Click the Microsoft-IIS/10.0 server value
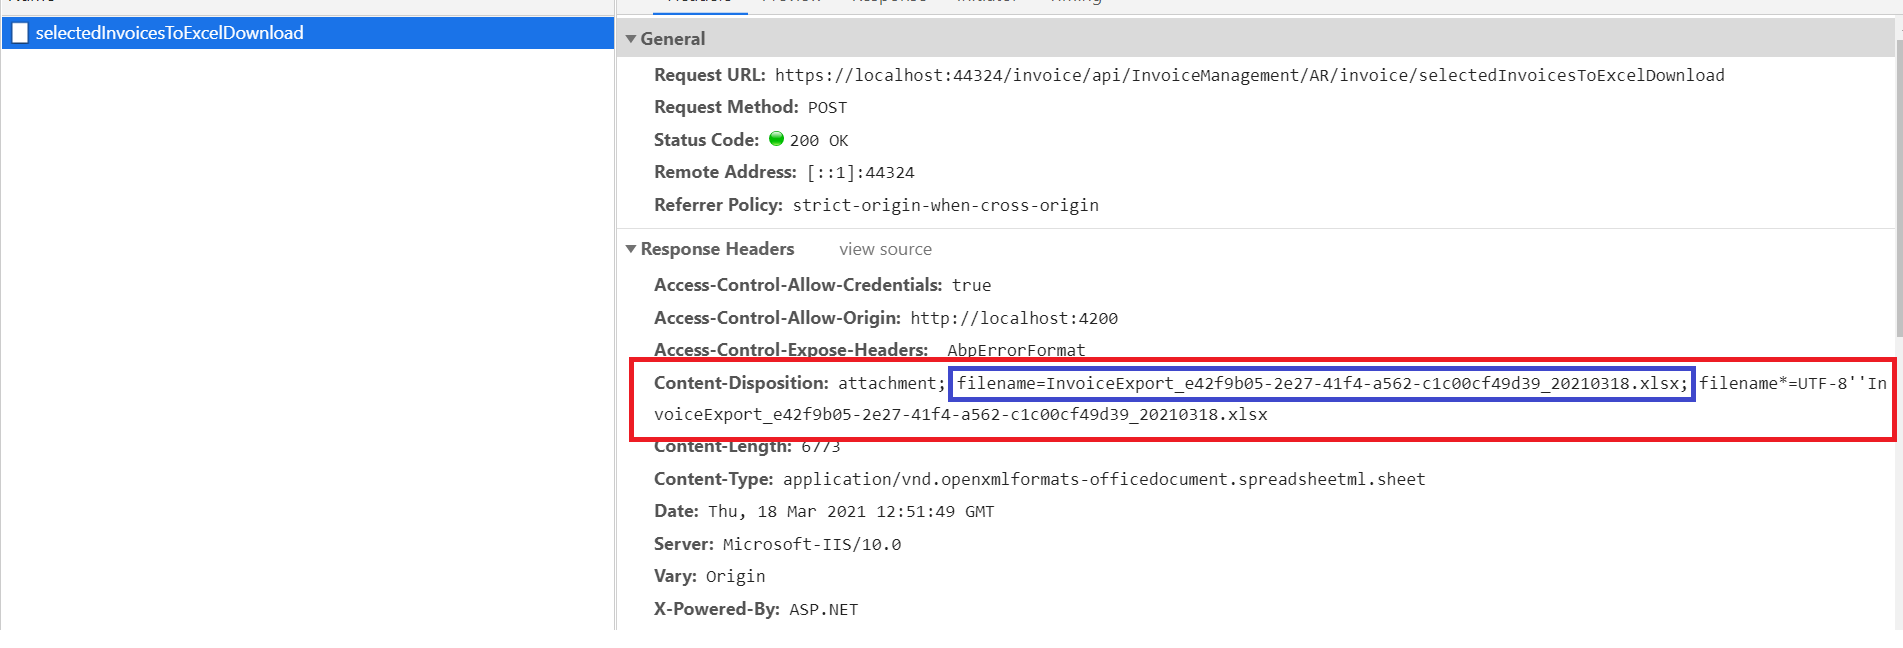The width and height of the screenshot is (1903, 648). (x=811, y=544)
